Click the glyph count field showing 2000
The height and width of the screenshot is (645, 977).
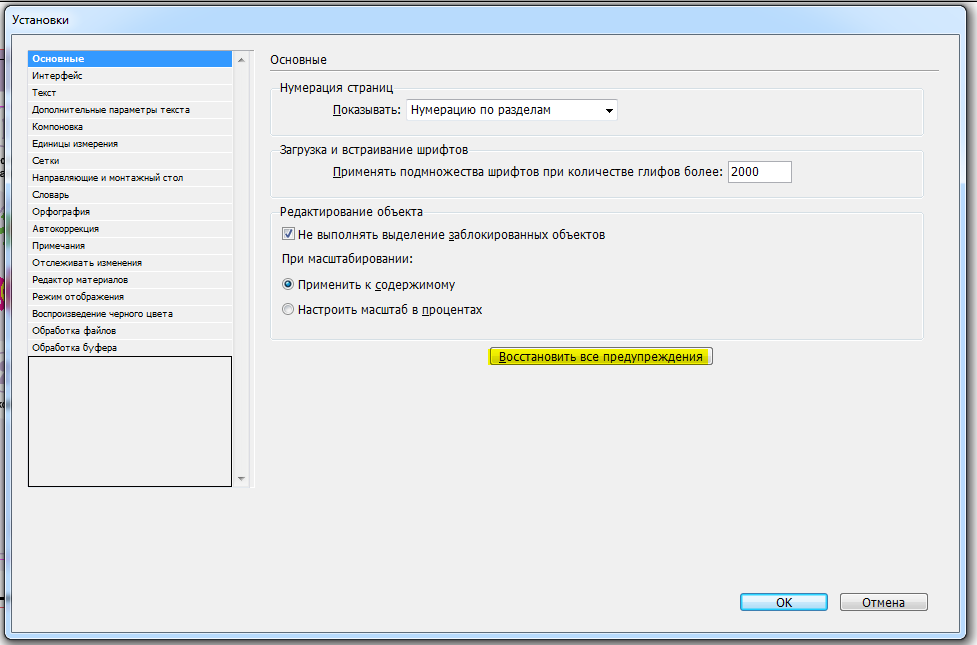click(x=760, y=172)
